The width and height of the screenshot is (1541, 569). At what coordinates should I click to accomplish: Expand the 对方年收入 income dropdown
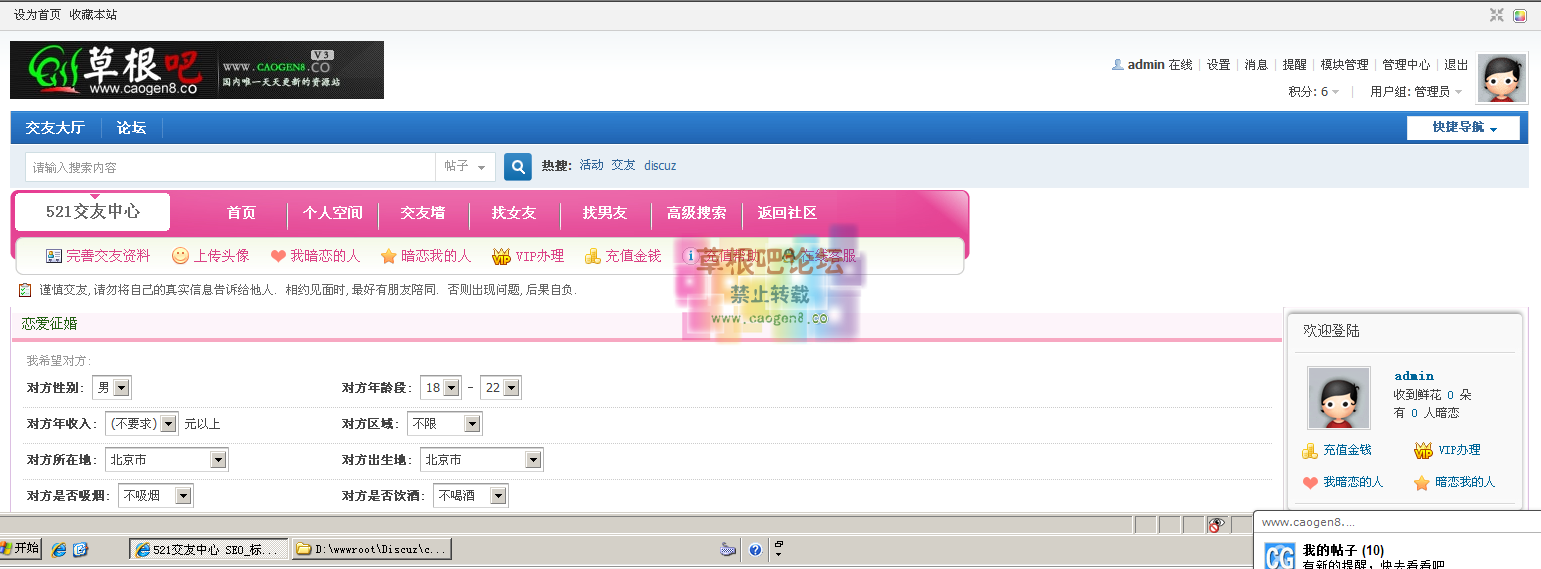click(x=141, y=424)
